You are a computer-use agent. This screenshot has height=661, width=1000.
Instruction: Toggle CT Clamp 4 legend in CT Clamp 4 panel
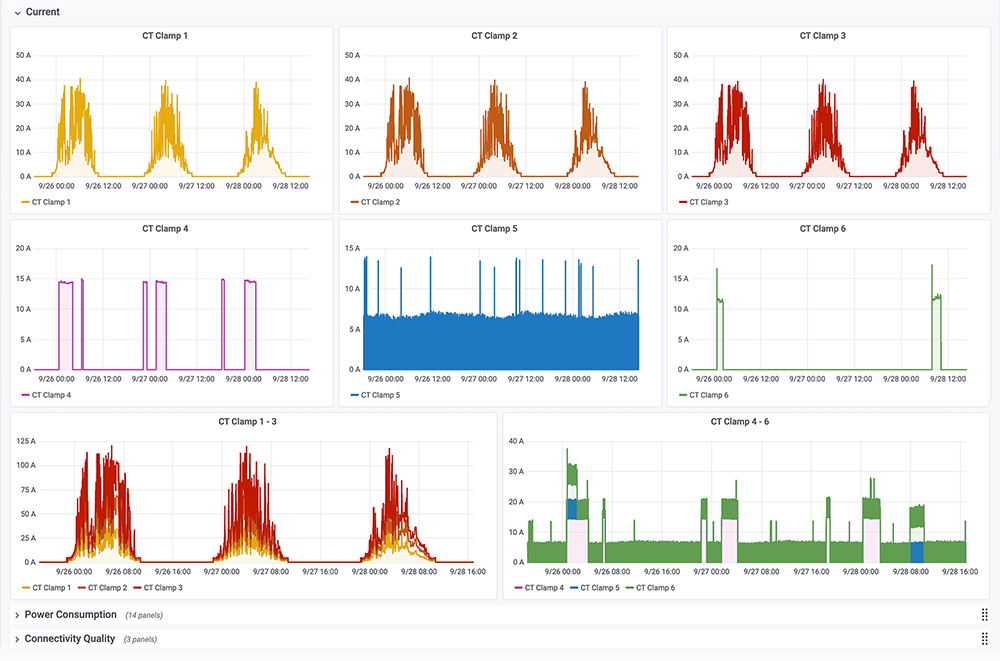point(51,395)
